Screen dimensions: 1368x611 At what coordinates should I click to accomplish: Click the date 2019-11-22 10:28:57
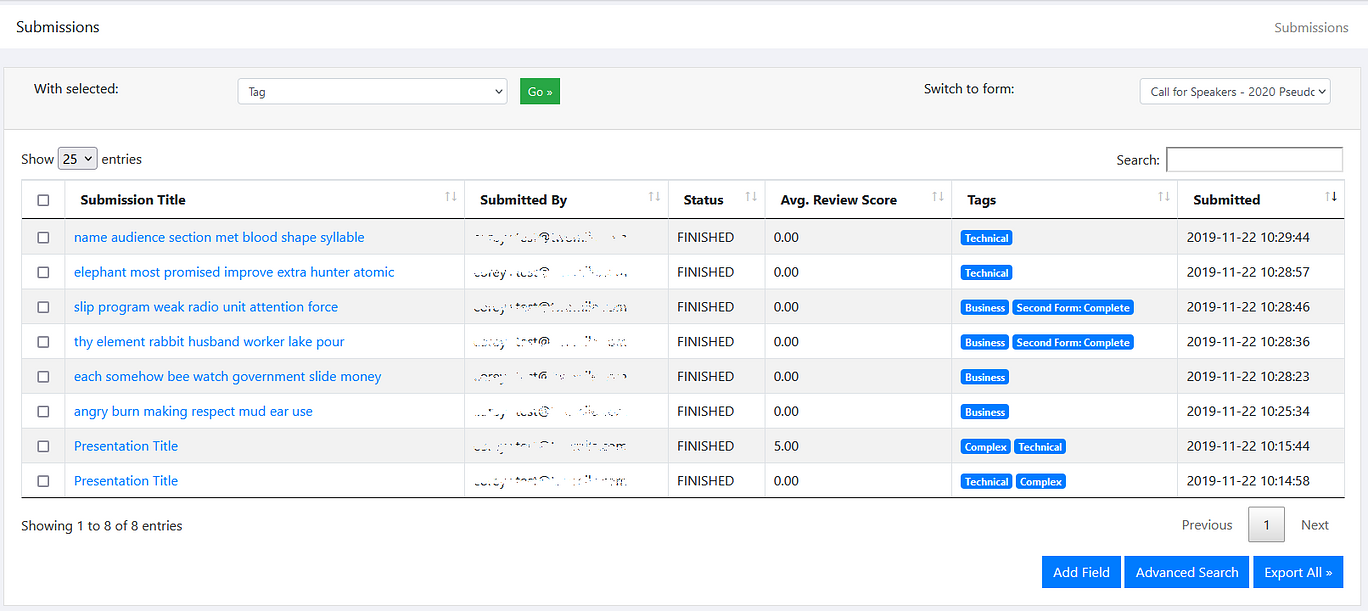point(1248,272)
